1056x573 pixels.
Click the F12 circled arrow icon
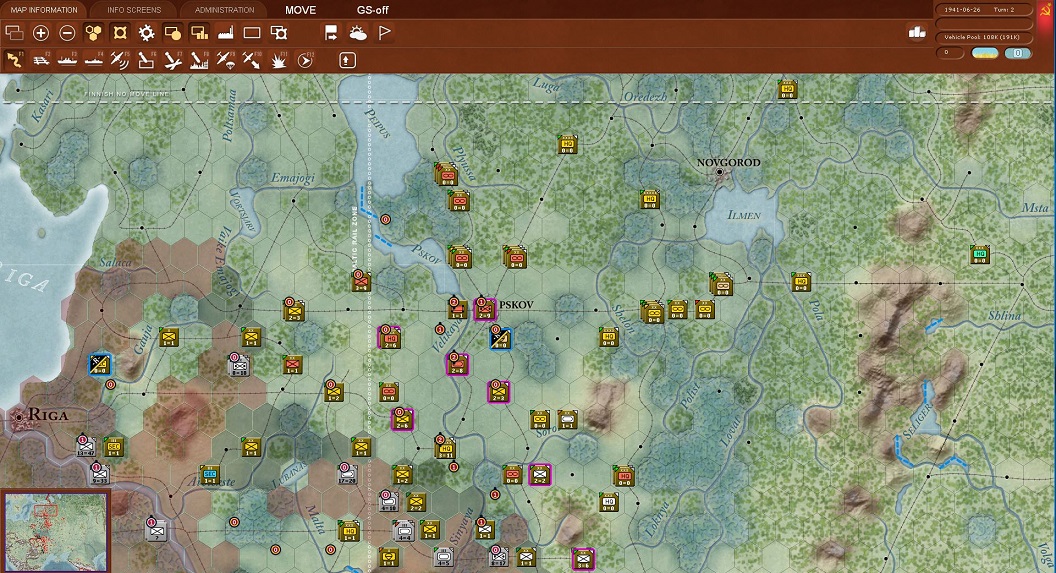click(x=304, y=60)
